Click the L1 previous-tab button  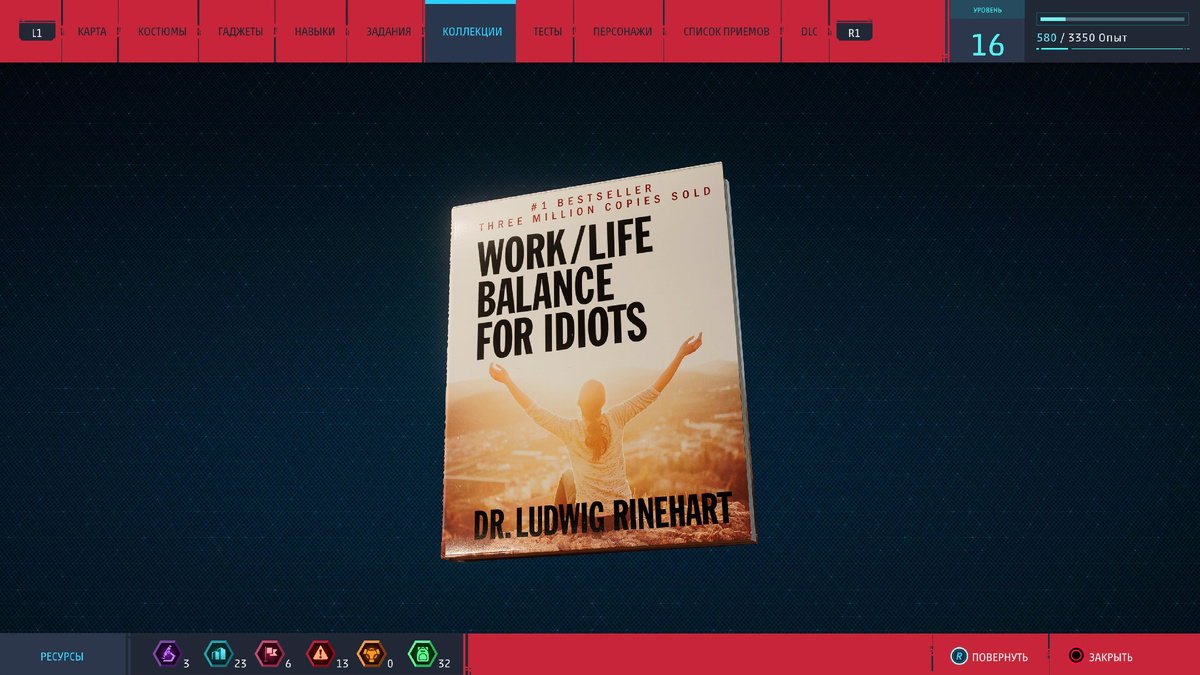tap(37, 32)
